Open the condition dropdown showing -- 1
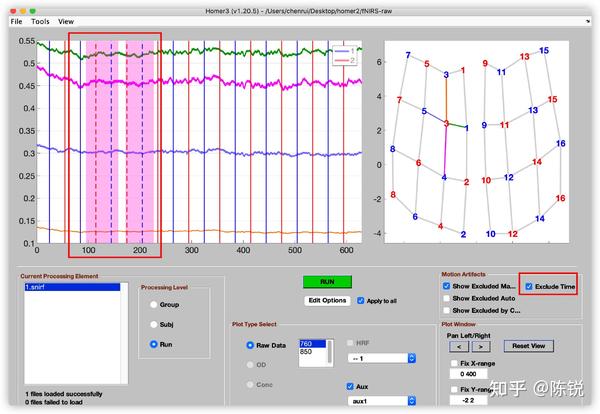The image size is (600, 414). click(x=382, y=358)
